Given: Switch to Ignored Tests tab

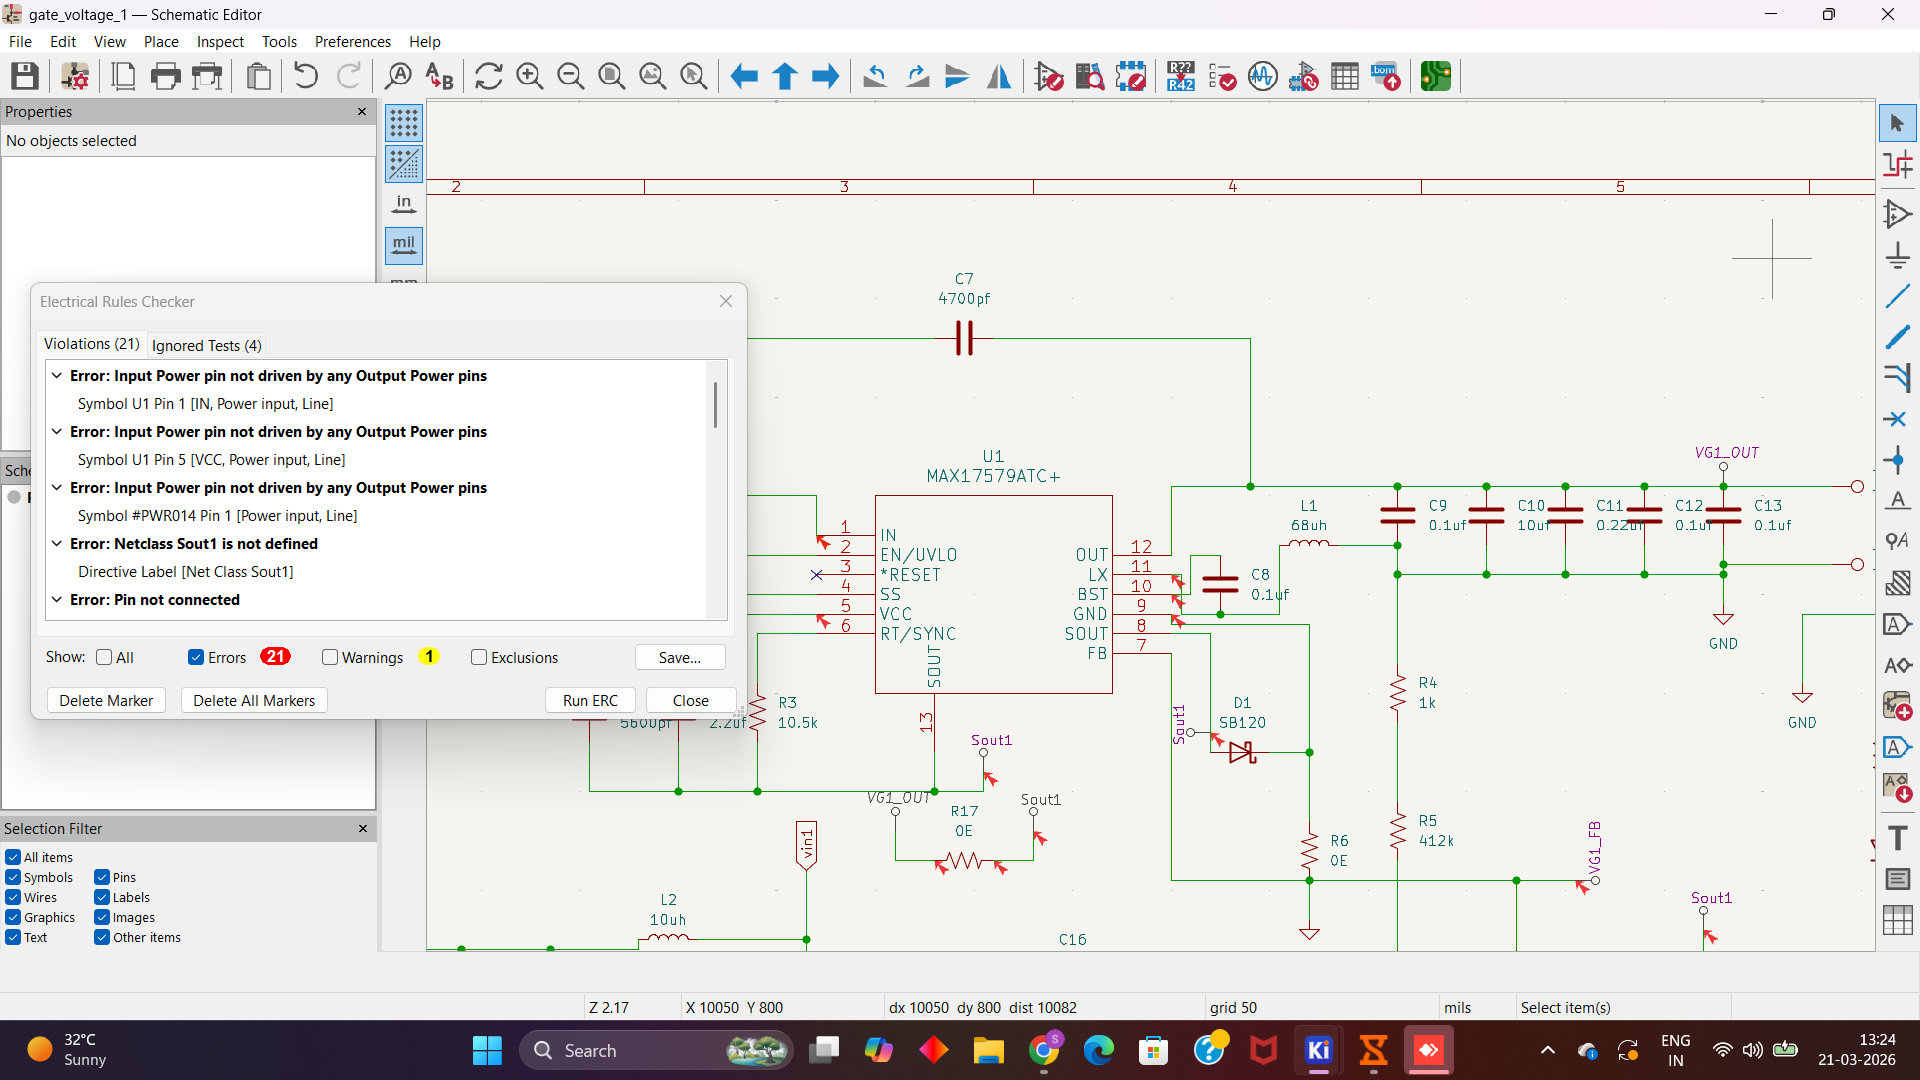Looking at the screenshot, I should (207, 345).
